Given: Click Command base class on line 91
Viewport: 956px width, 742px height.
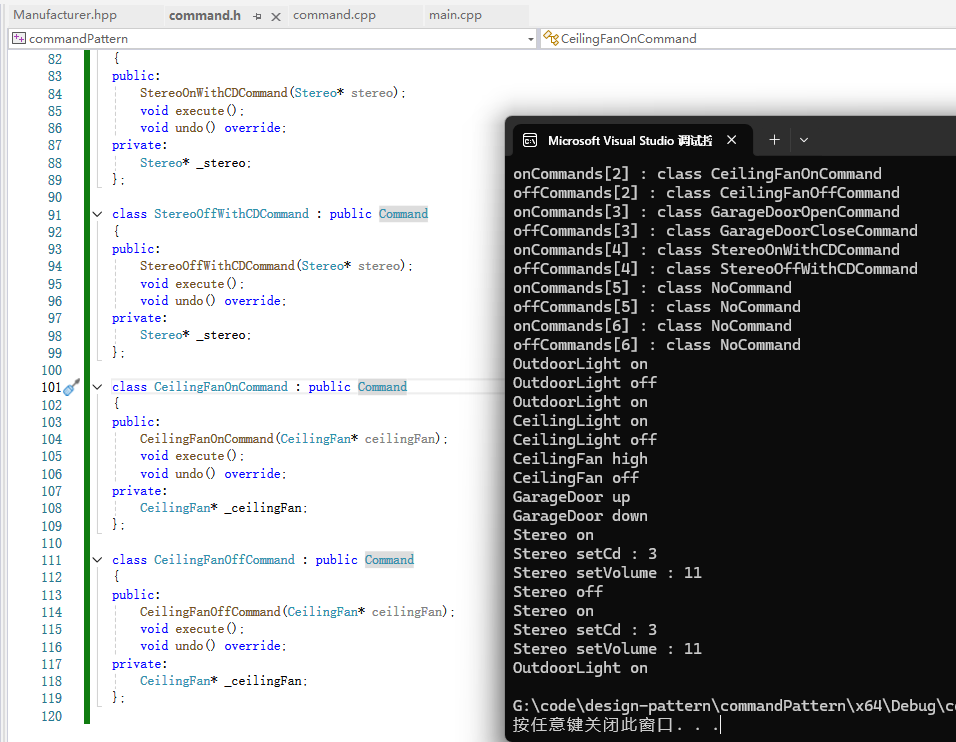Looking at the screenshot, I should click(403, 214).
